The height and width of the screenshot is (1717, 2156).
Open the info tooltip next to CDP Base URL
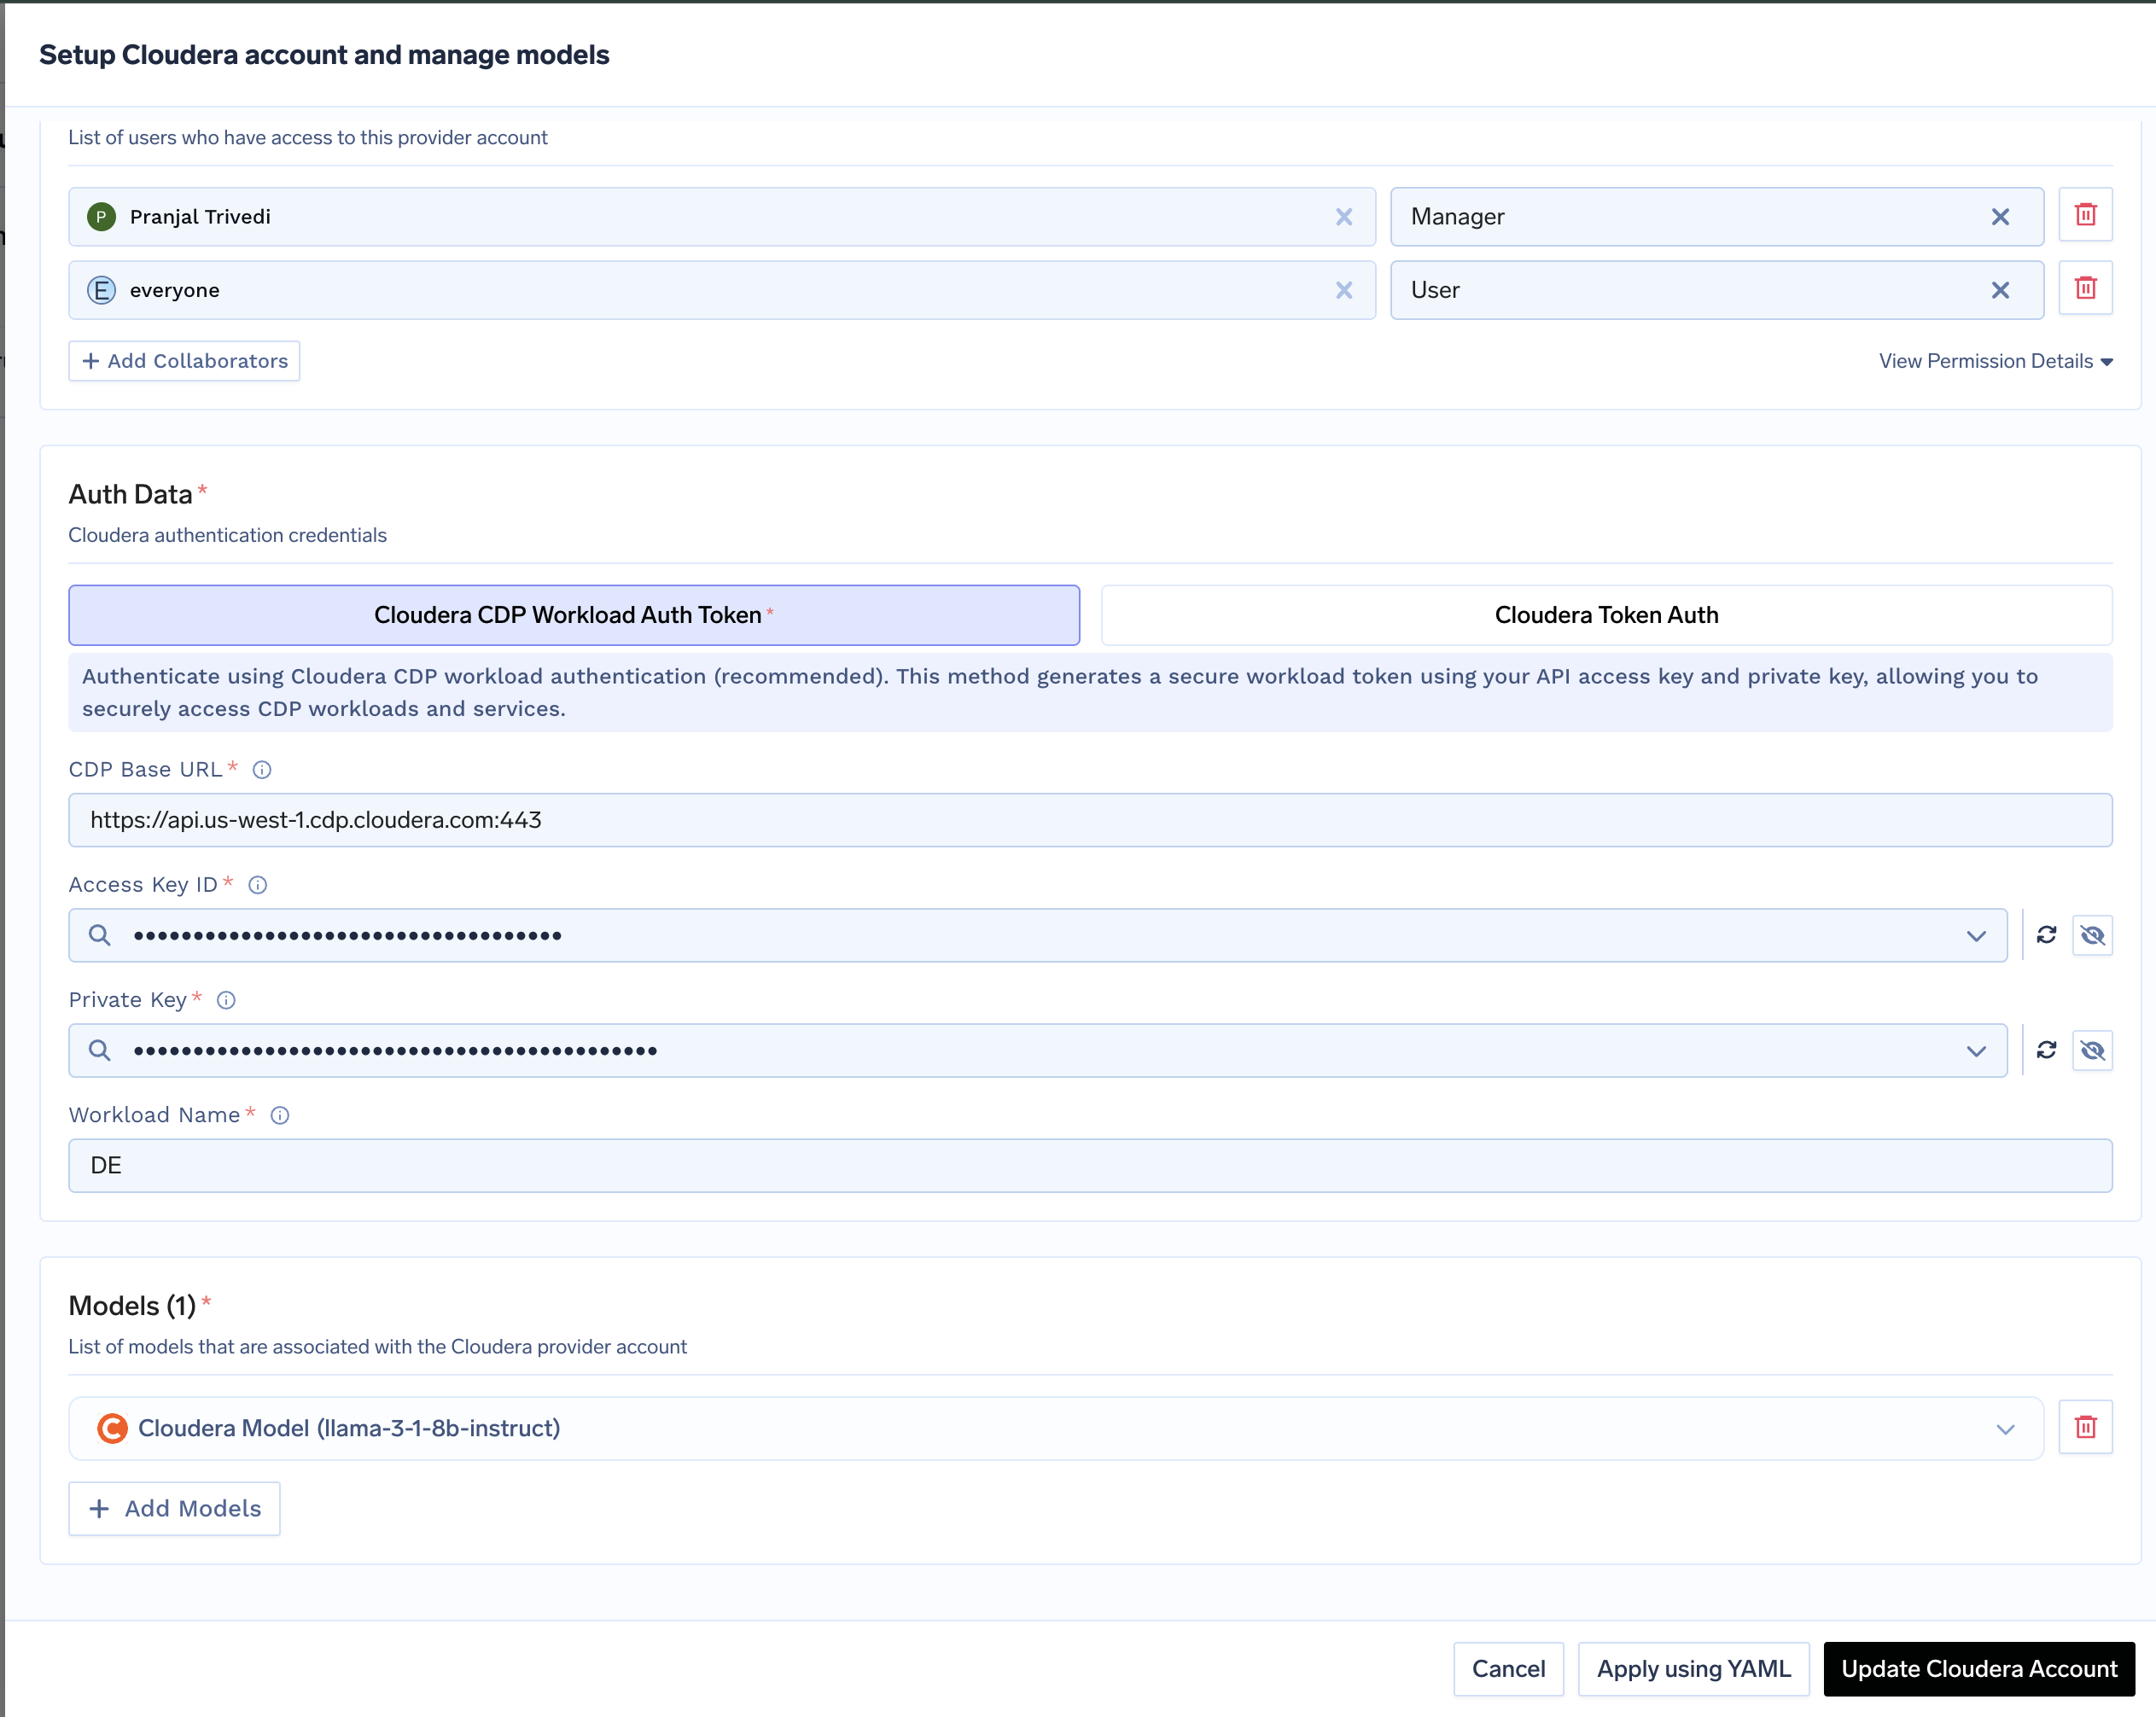[x=262, y=769]
